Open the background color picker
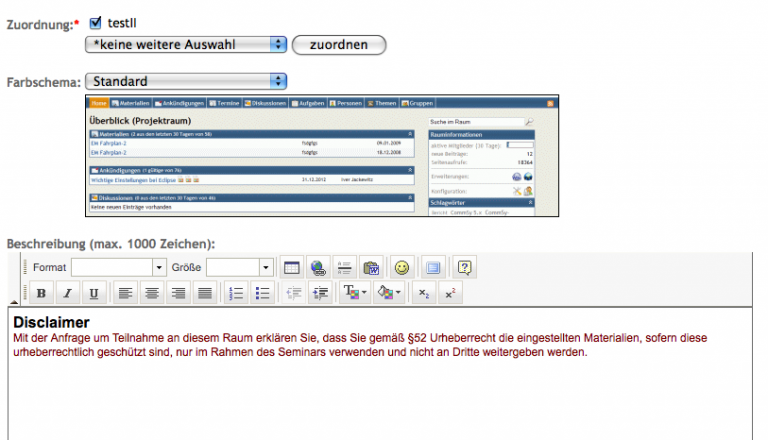The image size is (768, 440). coord(389,293)
